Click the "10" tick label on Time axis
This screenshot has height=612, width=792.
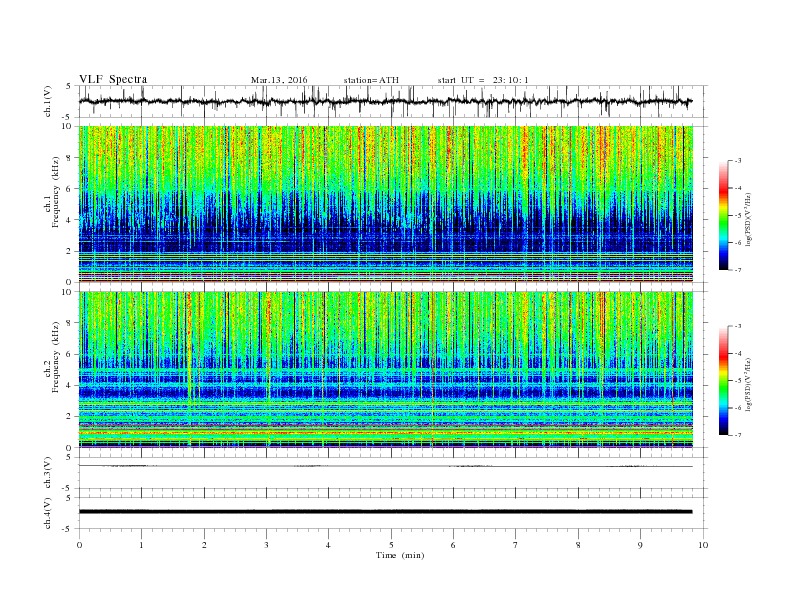pyautogui.click(x=703, y=545)
